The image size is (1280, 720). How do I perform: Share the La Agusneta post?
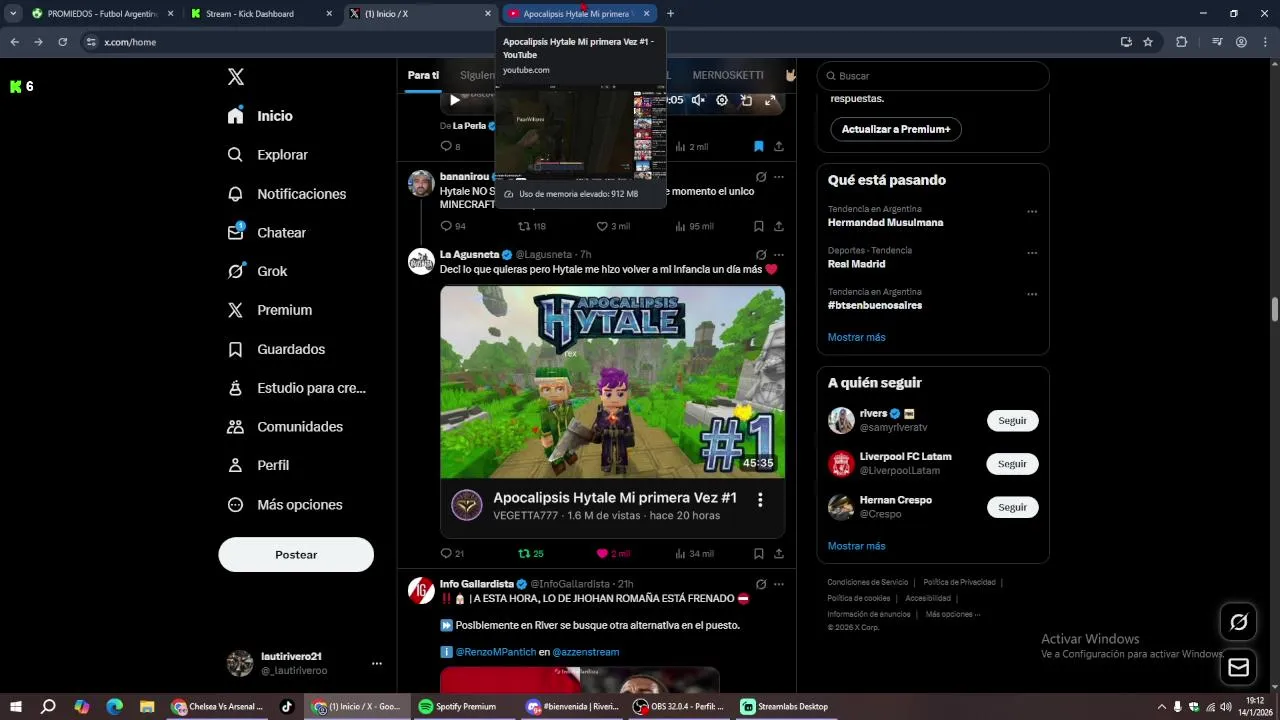coord(778,553)
